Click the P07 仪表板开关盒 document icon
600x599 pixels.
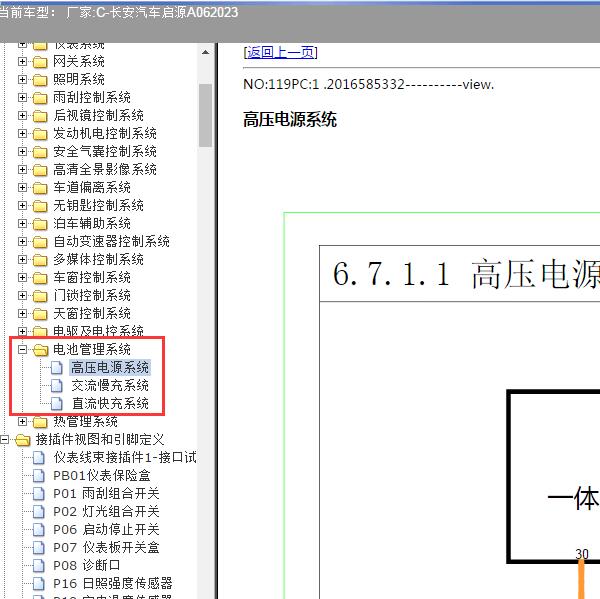(x=39, y=547)
